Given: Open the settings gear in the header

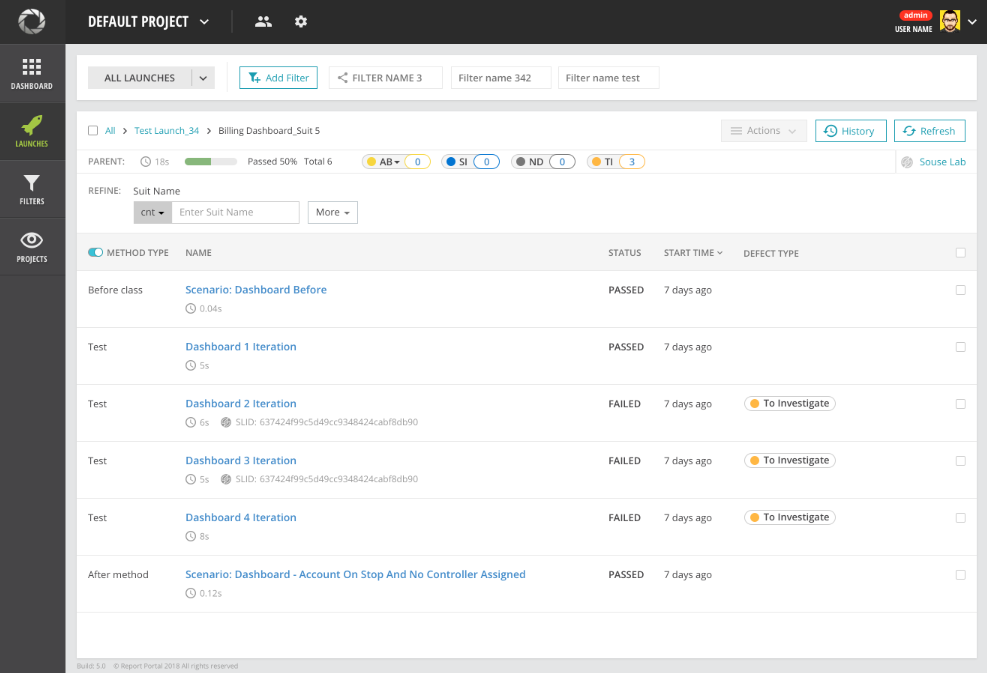Looking at the screenshot, I should pos(301,21).
